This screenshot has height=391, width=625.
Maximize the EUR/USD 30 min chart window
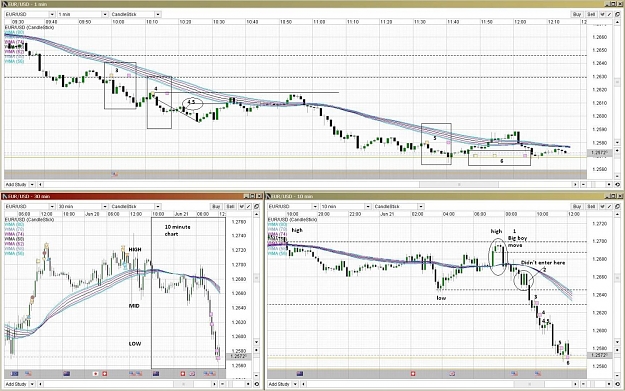(253, 196)
